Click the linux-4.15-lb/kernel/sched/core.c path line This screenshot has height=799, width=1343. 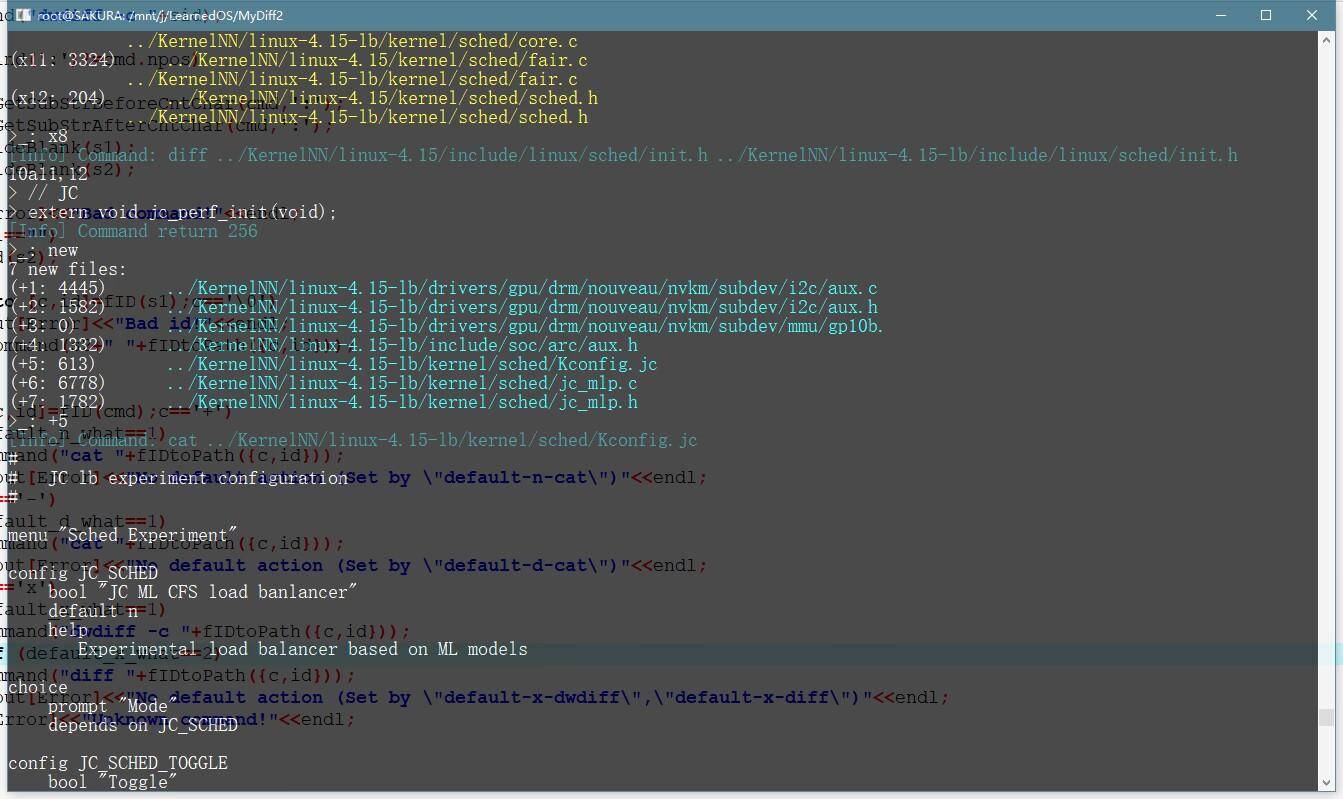(352, 41)
